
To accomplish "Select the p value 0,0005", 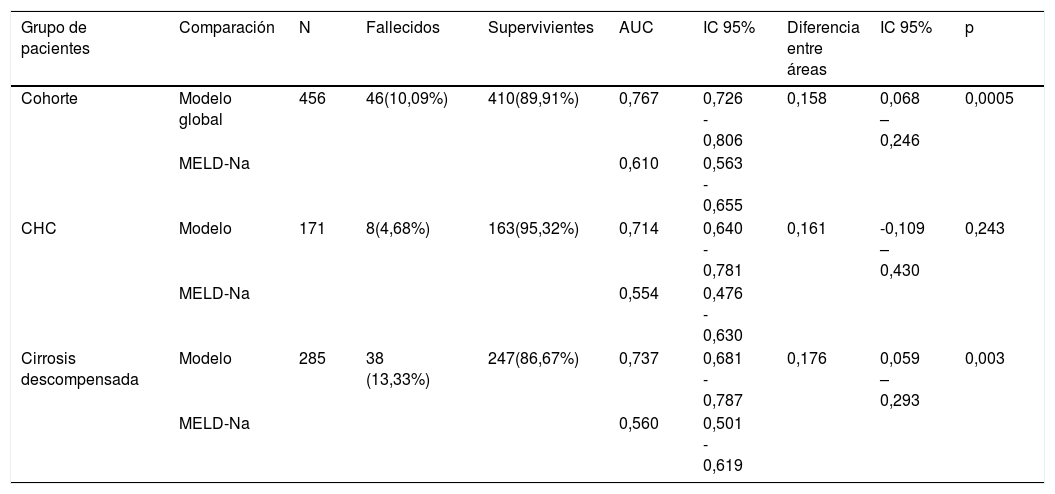I will [989, 99].
